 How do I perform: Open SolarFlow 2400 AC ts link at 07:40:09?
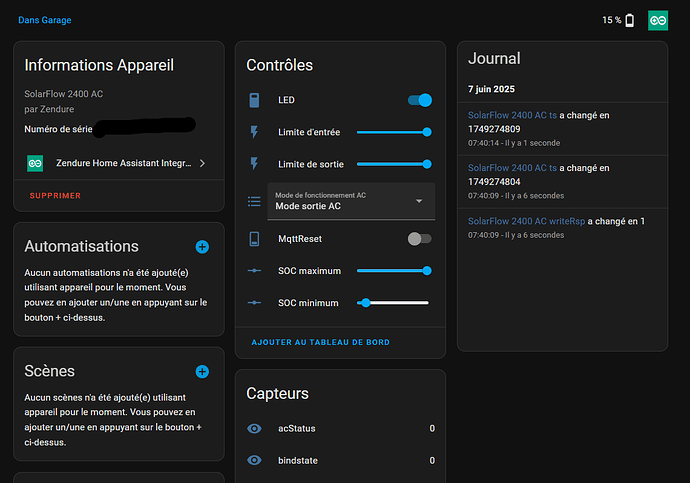pos(512,168)
